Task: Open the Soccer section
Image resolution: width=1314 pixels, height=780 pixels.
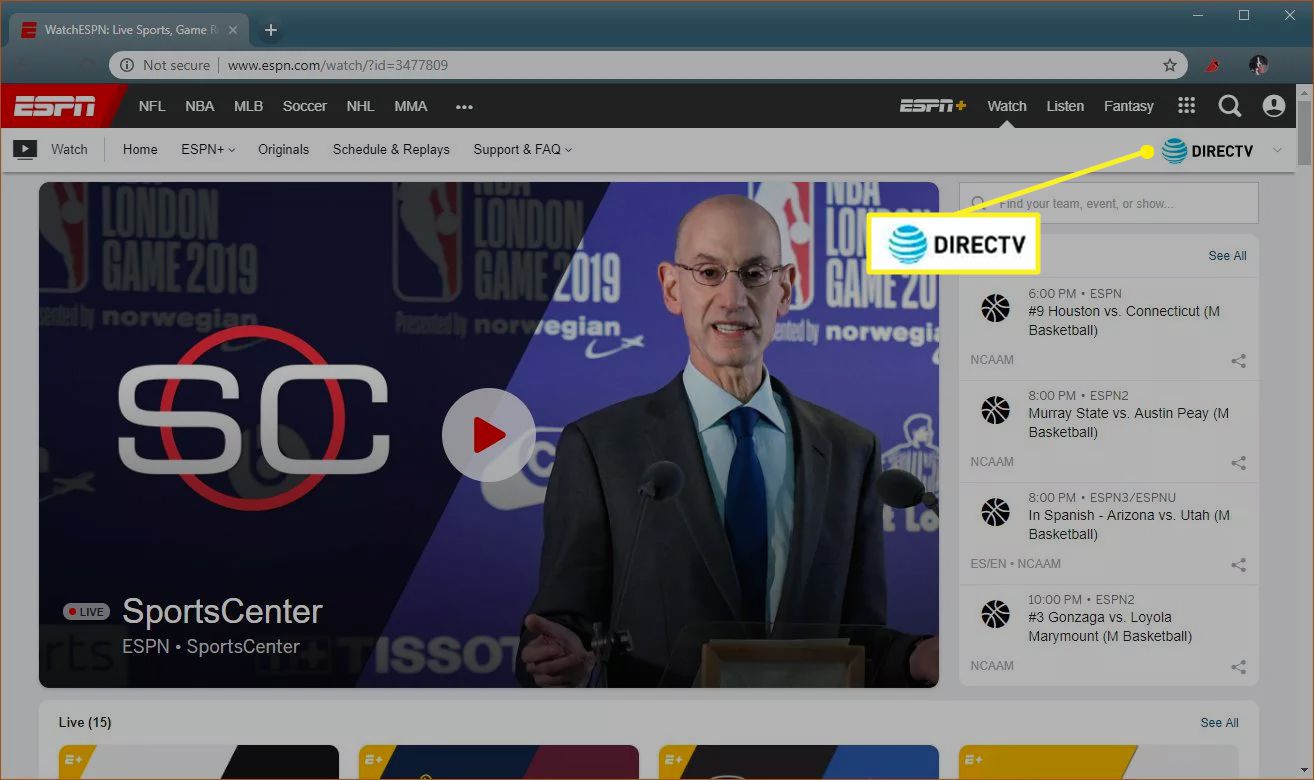Action: click(x=305, y=106)
